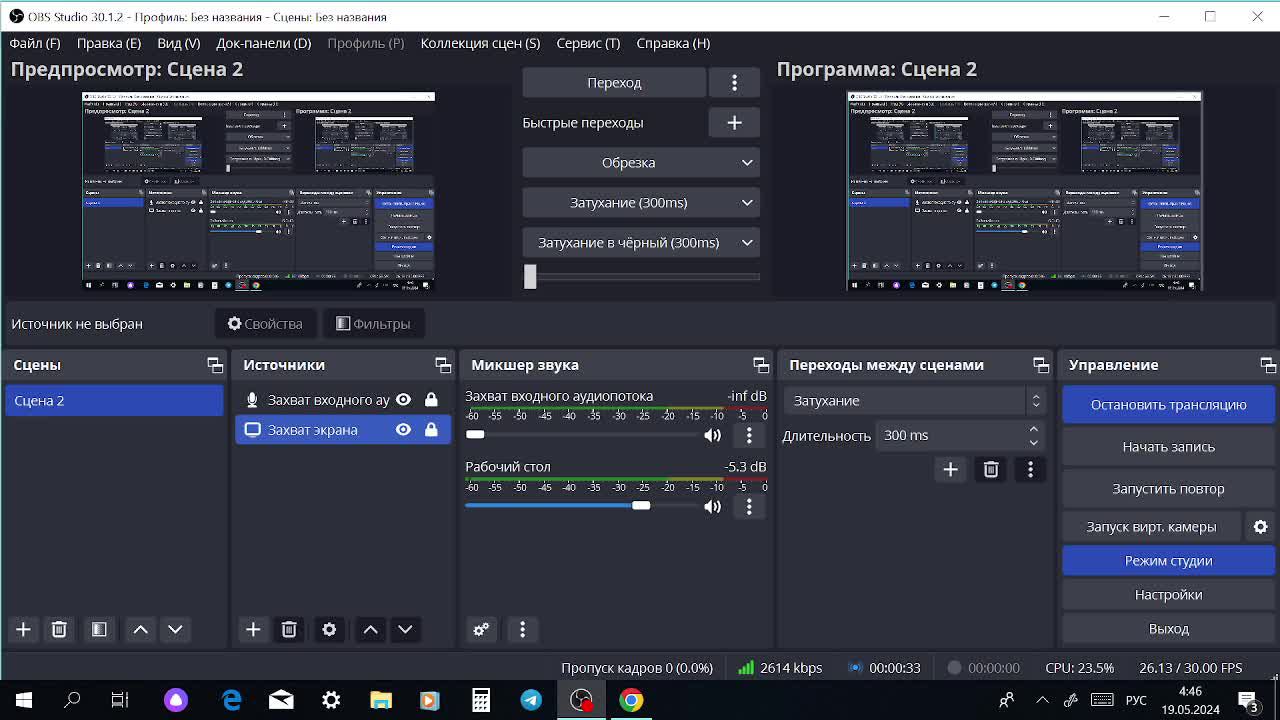Hide the Захват экрана source

(x=403, y=430)
